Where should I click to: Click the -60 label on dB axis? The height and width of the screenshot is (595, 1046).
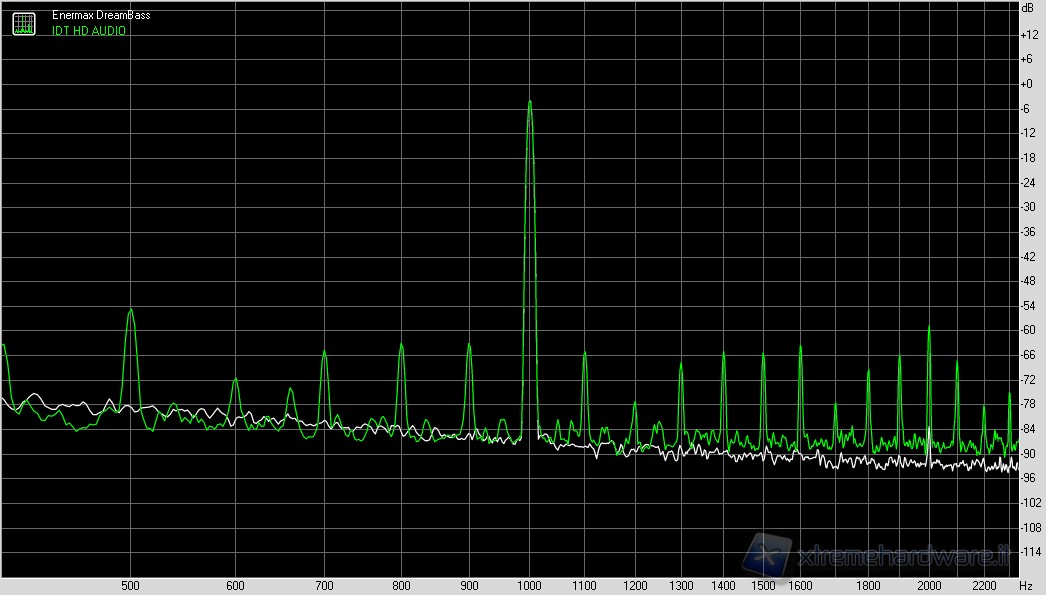(x=1027, y=330)
